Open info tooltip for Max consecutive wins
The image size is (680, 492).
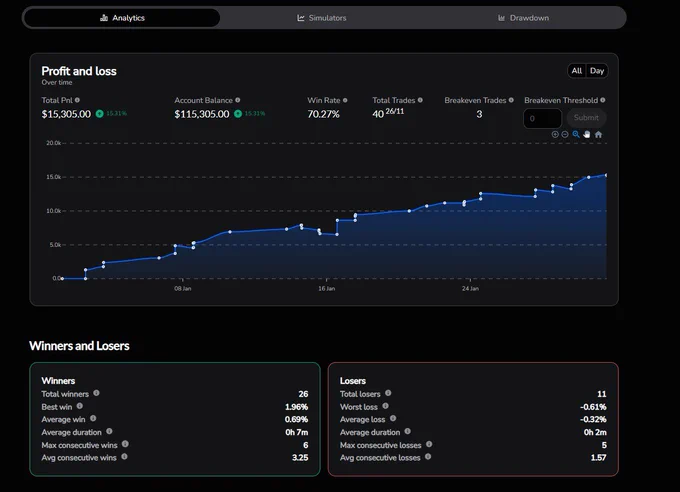pyautogui.click(x=125, y=444)
